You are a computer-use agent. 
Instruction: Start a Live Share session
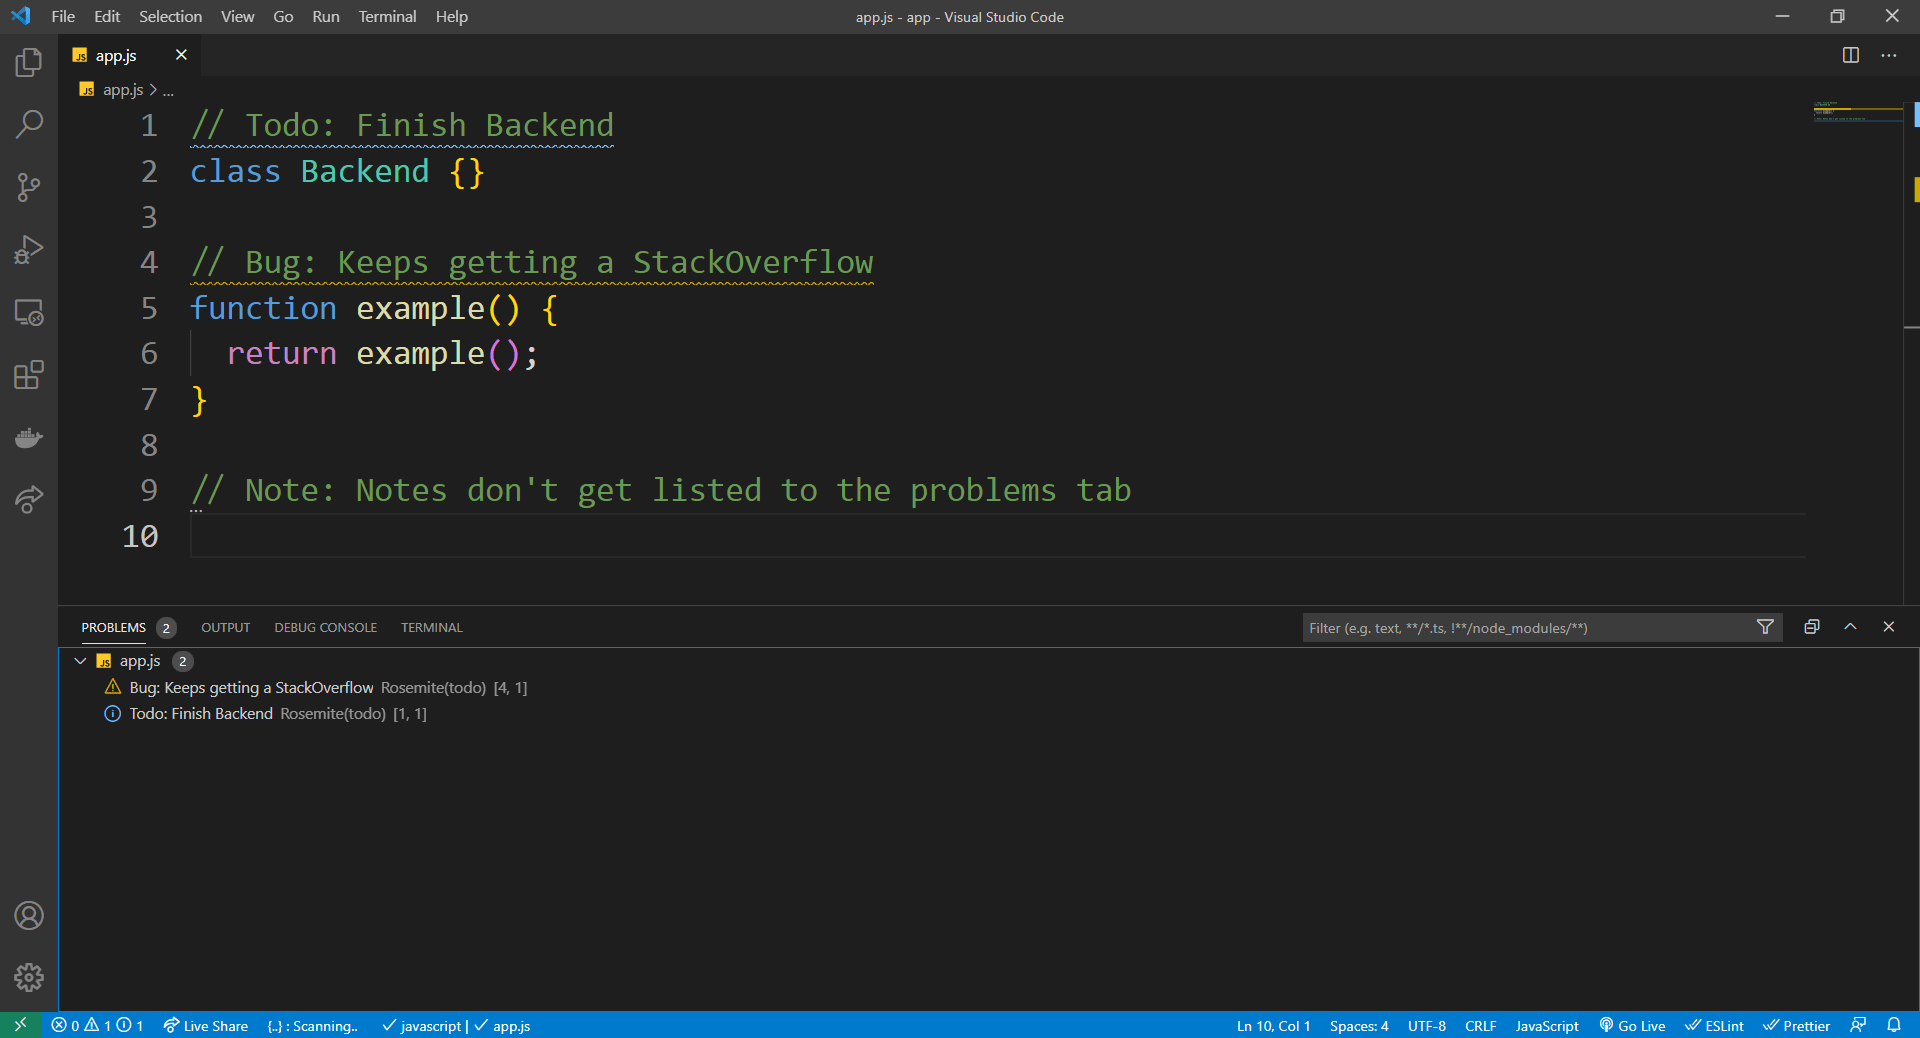205,1025
